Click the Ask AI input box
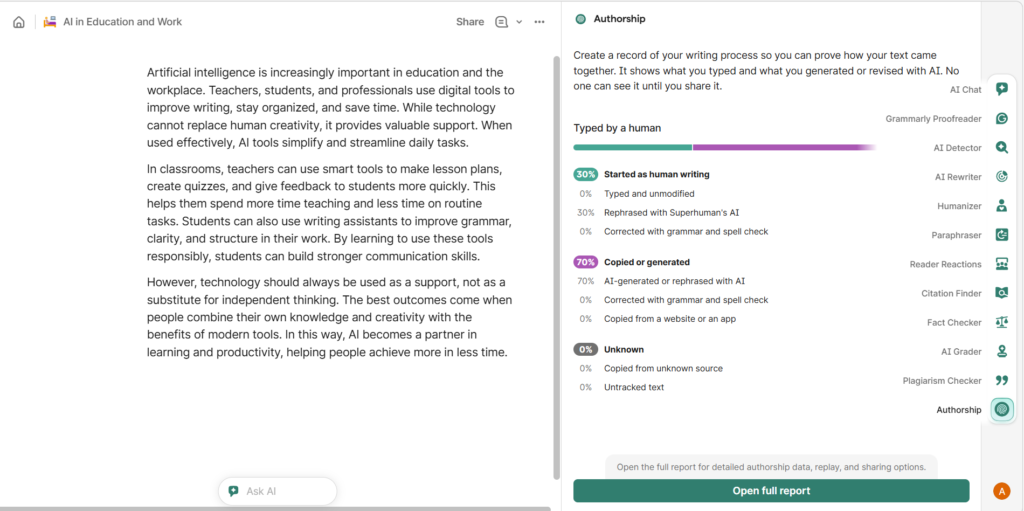The image size is (1024, 511). [278, 491]
